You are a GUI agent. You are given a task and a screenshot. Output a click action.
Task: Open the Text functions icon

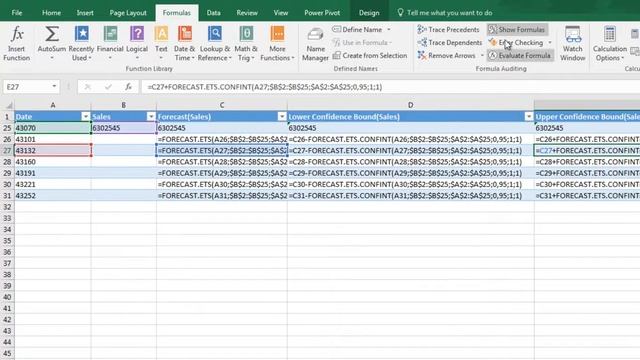[161, 34]
